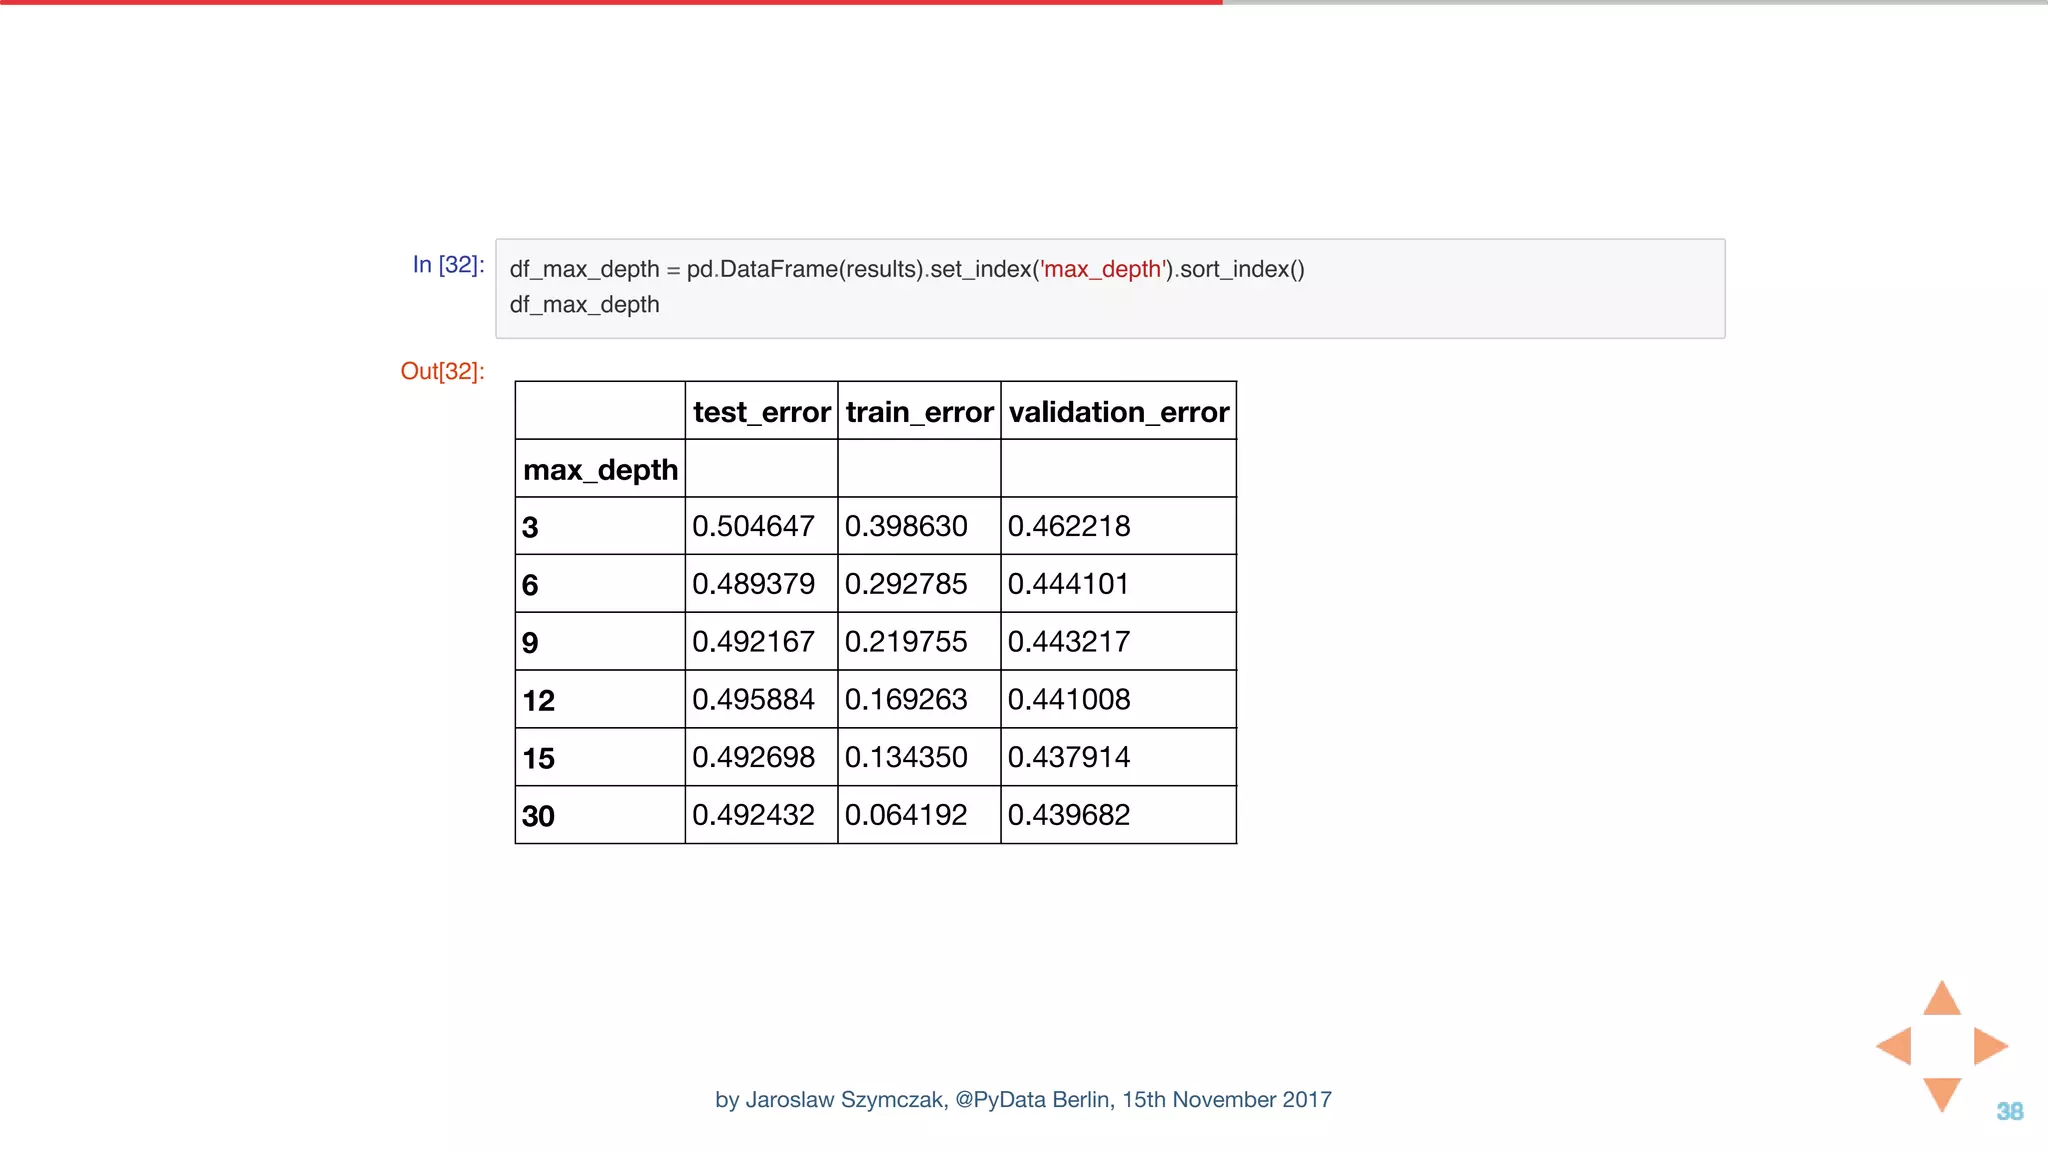Go to the slide below with the down arrow
The width and height of the screenshot is (2048, 1152).
click(x=1942, y=1094)
